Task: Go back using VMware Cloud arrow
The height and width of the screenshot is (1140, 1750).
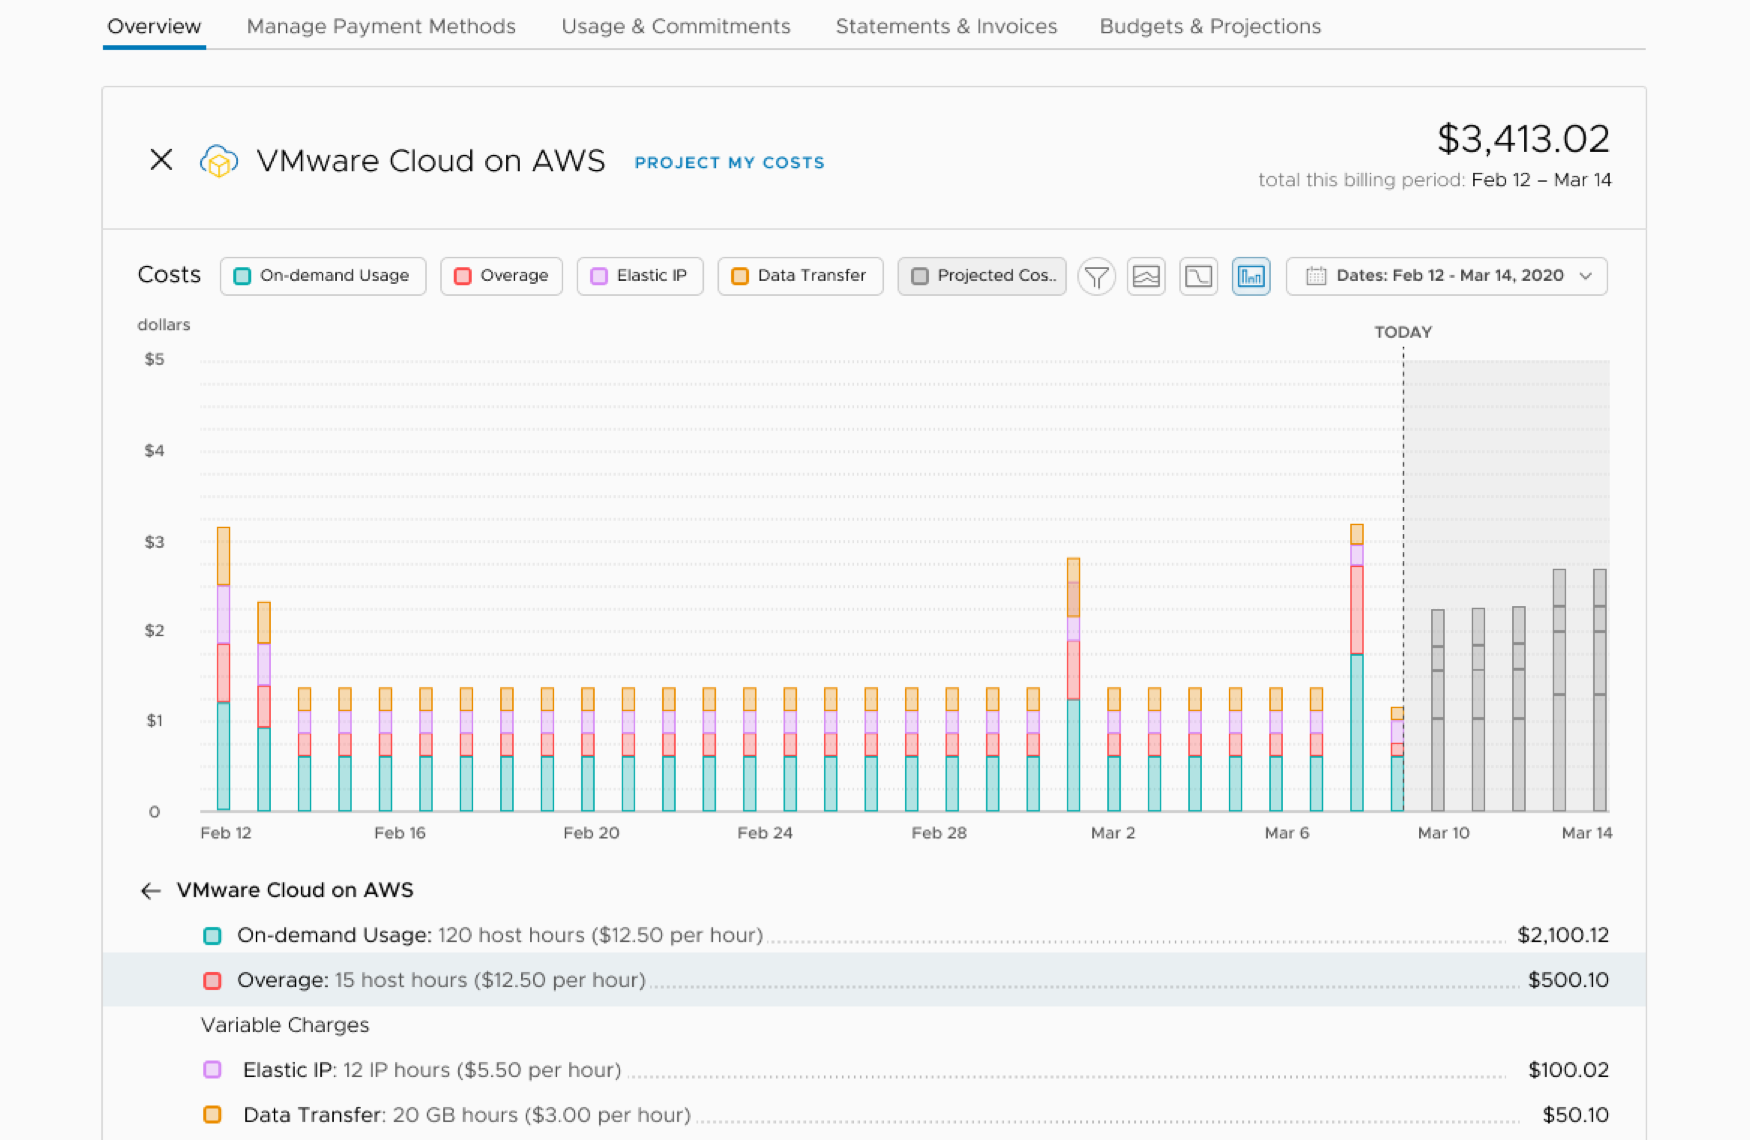Action: coord(151,891)
